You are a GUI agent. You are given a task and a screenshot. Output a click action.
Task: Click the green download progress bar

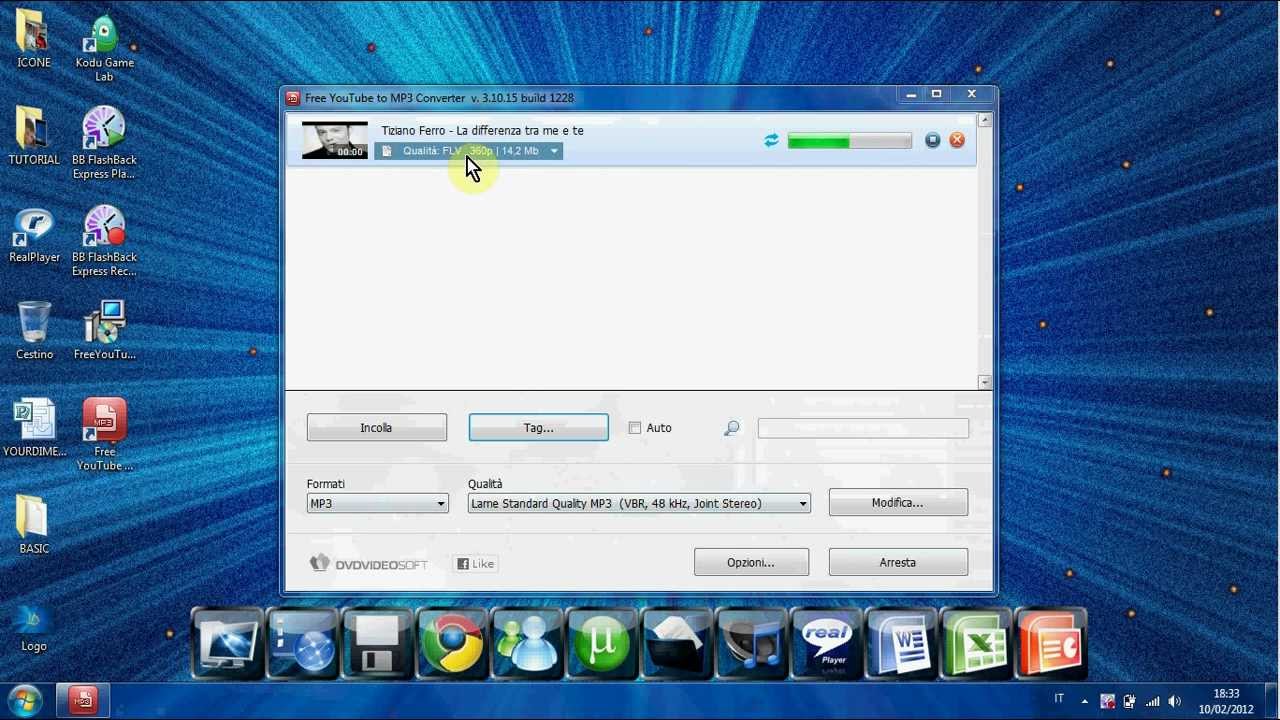(850, 142)
